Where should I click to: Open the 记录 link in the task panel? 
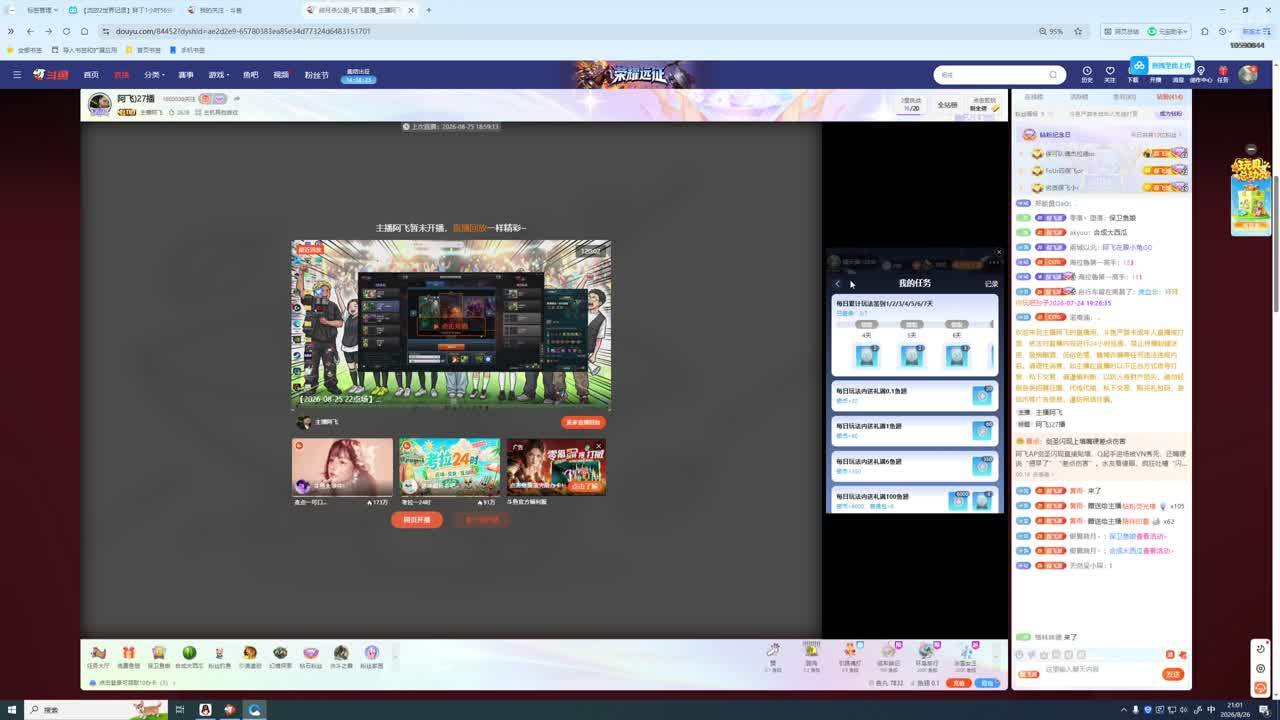[x=991, y=284]
